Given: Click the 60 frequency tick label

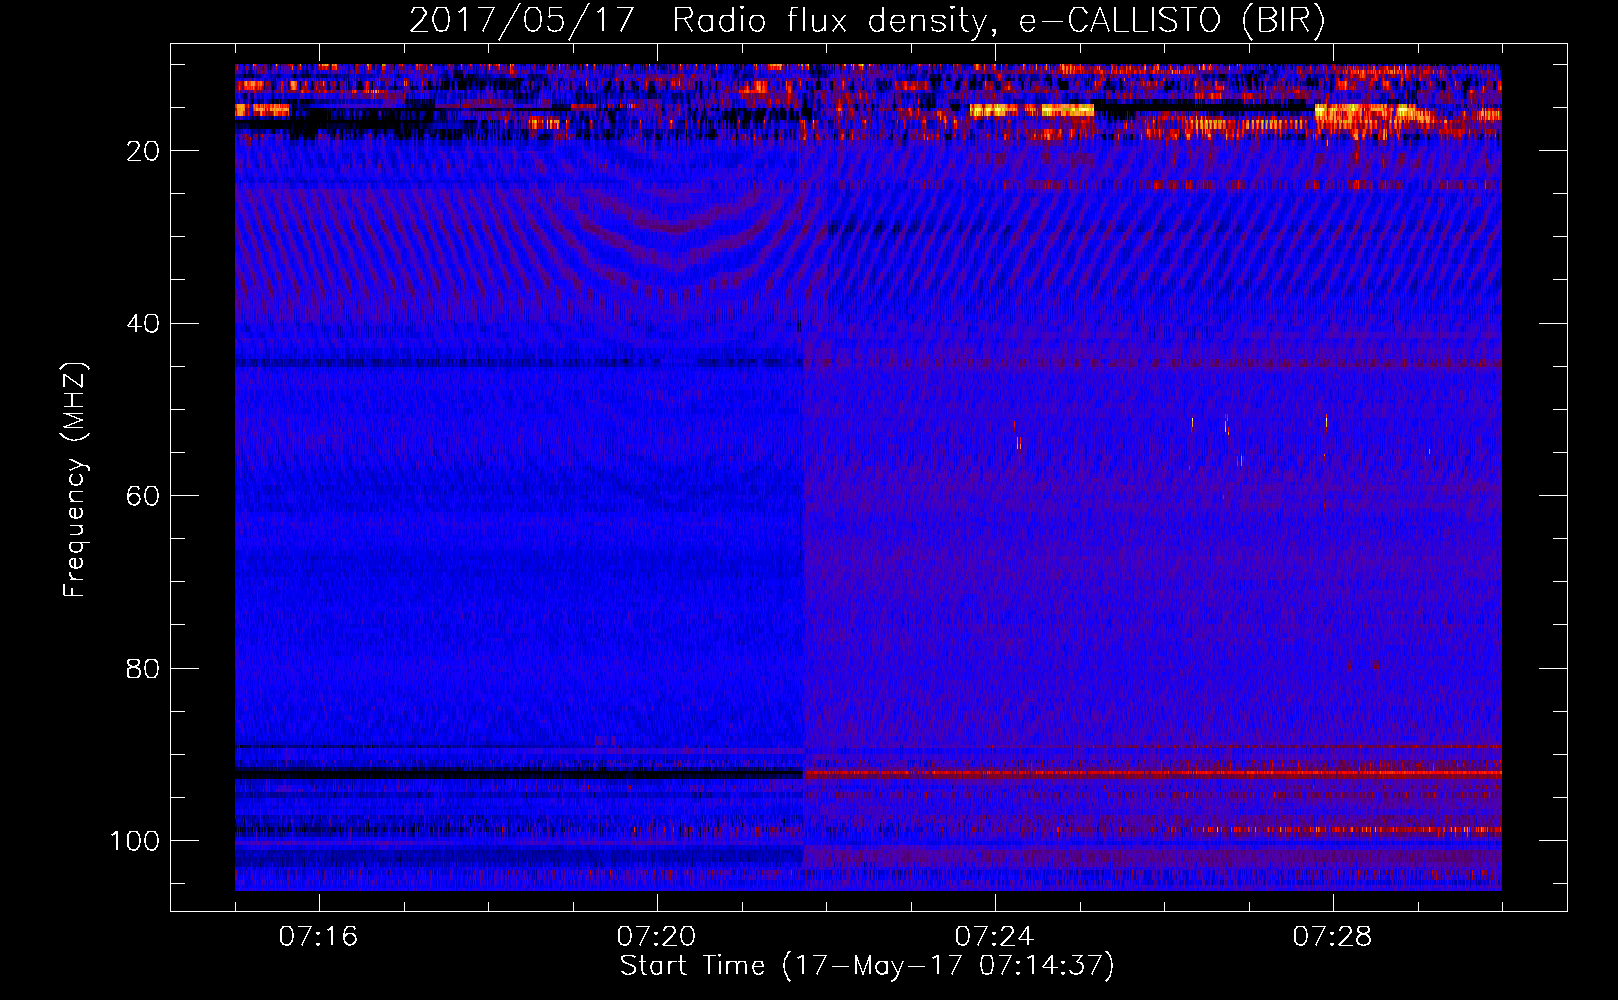Looking at the screenshot, I should [143, 496].
